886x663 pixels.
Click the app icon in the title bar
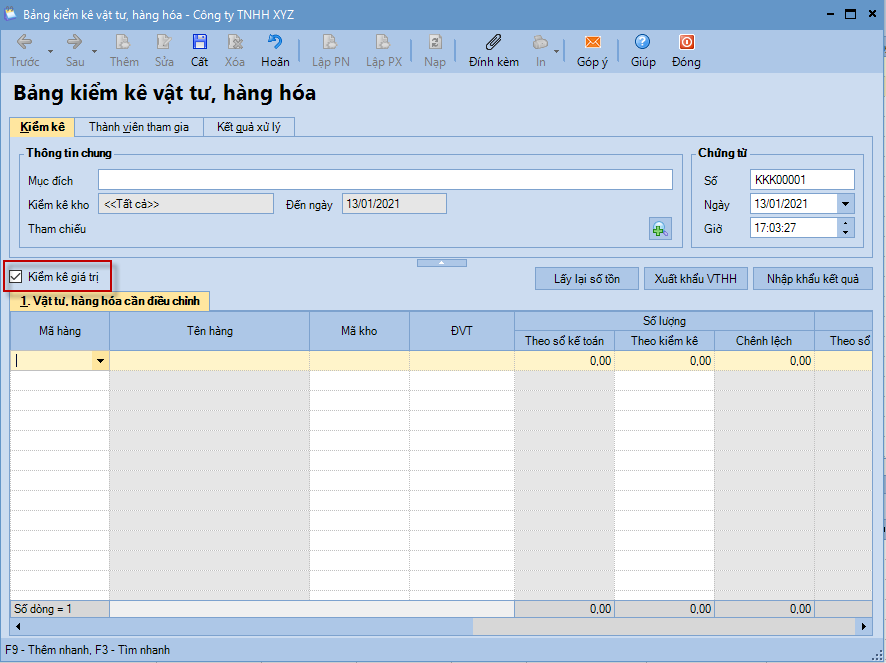point(10,14)
